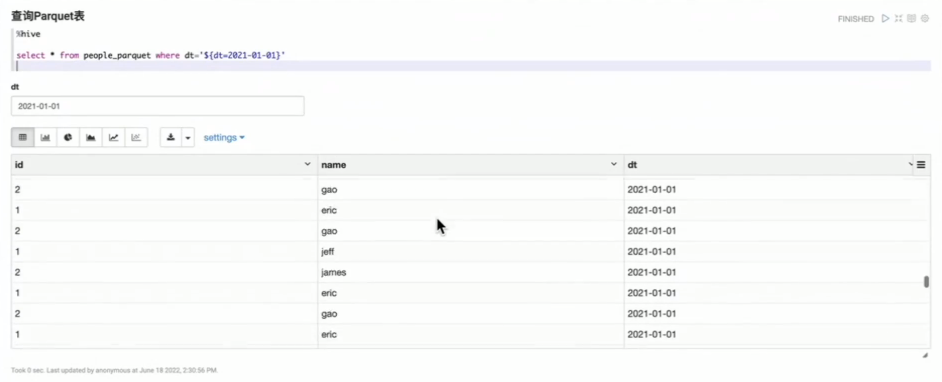Switch to scatter chart view

pos(136,137)
